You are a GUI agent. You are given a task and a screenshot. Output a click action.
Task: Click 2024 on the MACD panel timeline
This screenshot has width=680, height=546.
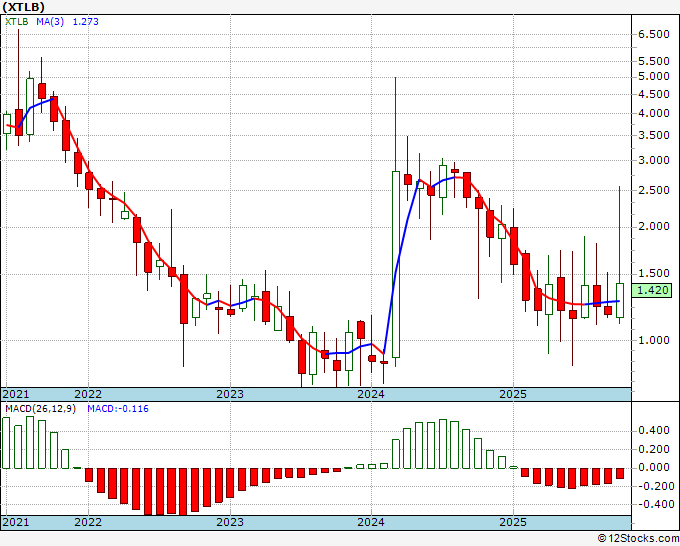pos(372,523)
